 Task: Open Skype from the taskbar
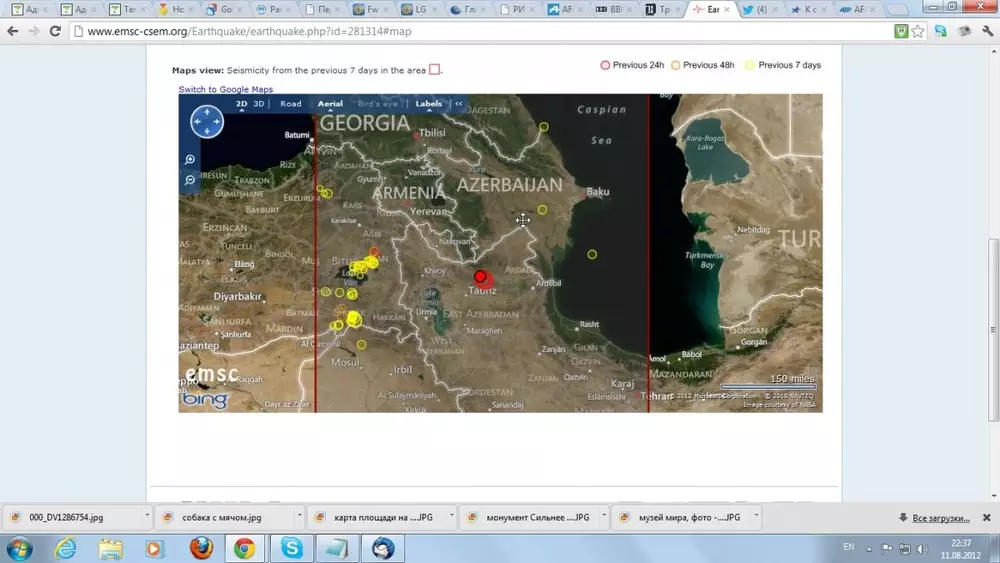click(x=291, y=548)
